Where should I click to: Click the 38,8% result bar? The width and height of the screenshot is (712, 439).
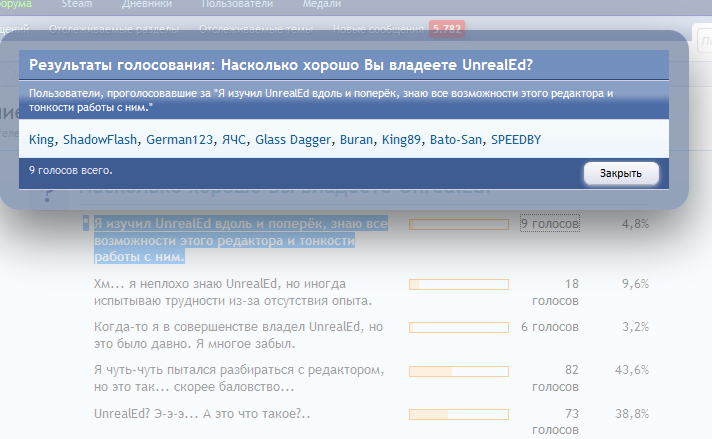[459, 414]
